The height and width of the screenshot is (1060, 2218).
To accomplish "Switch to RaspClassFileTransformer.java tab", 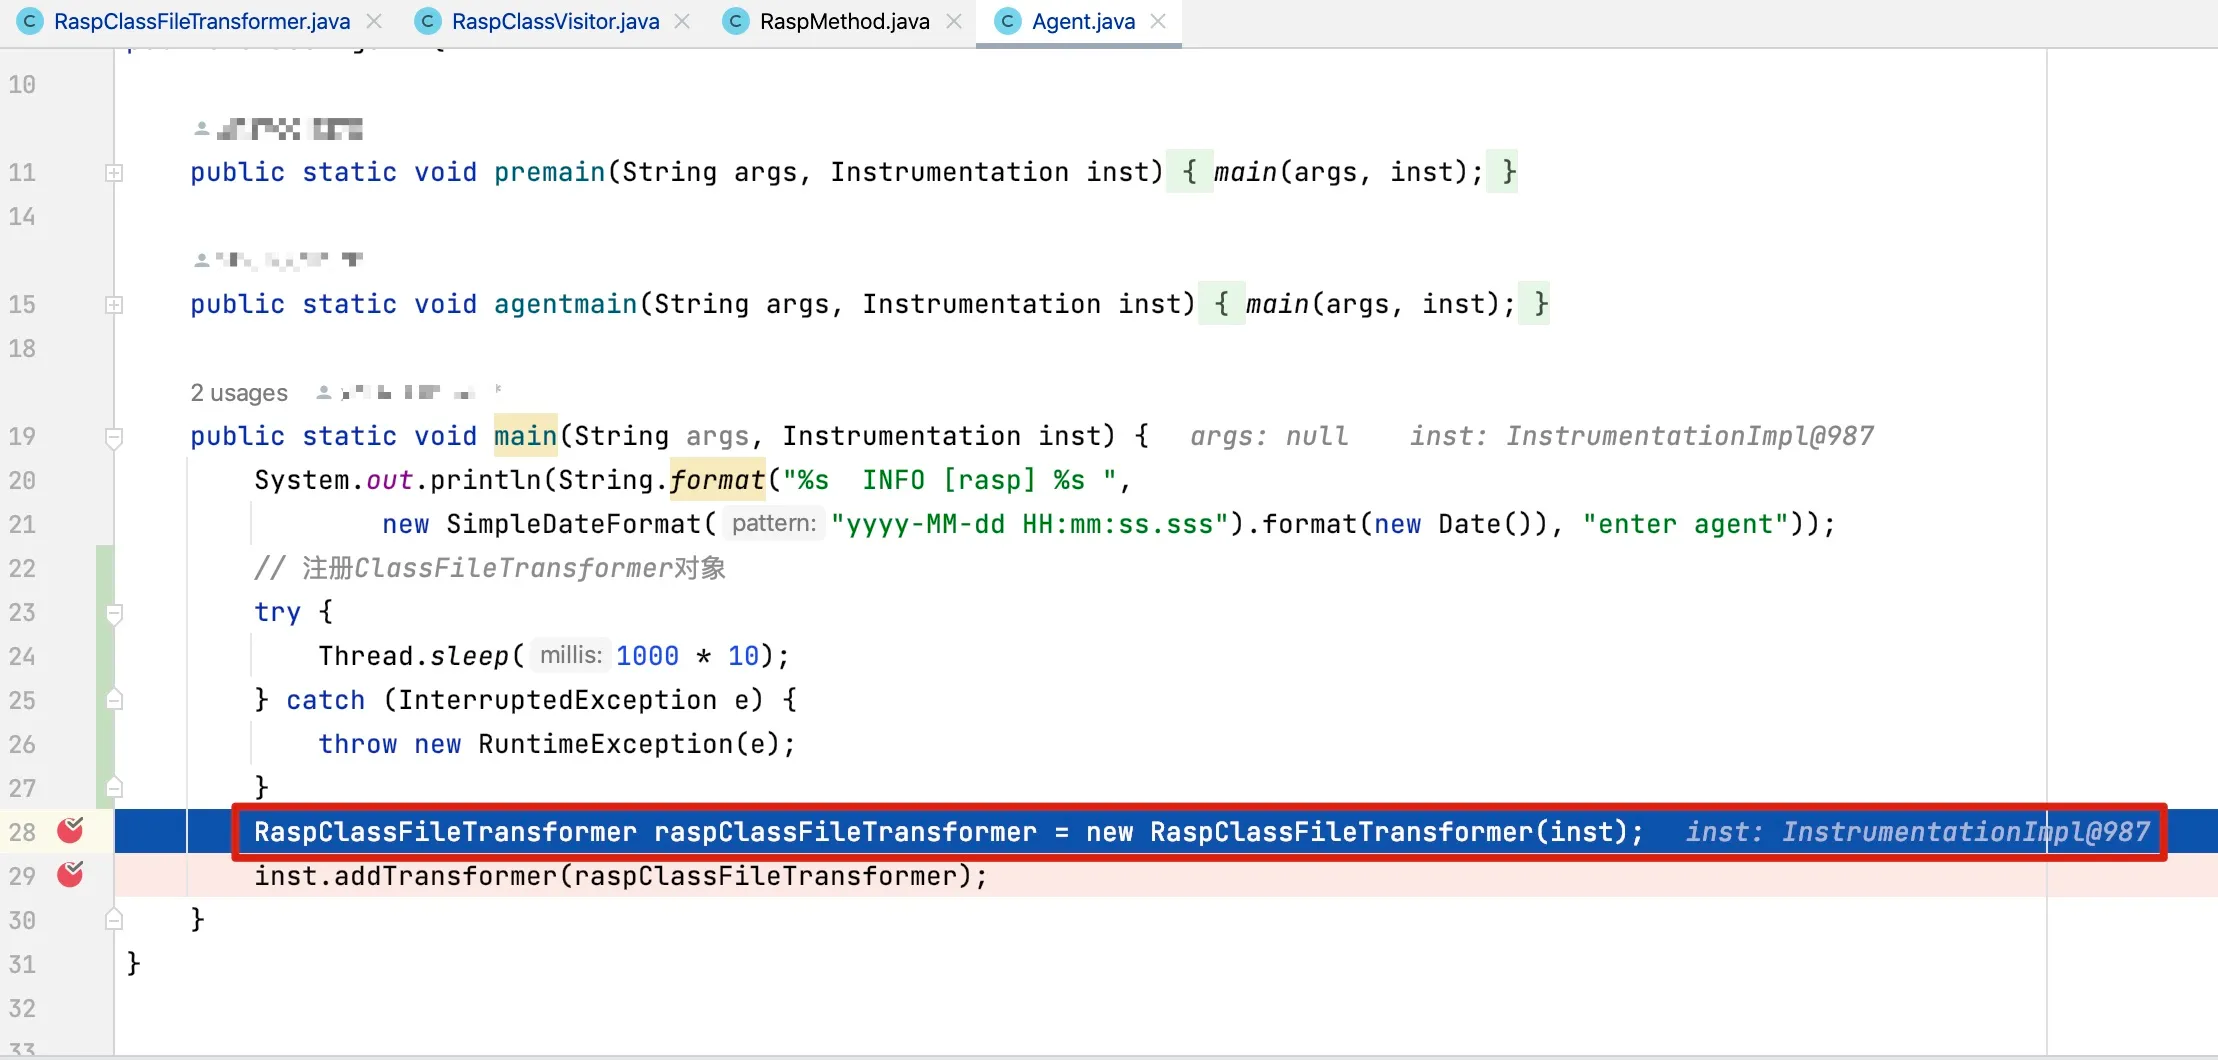I will (201, 21).
